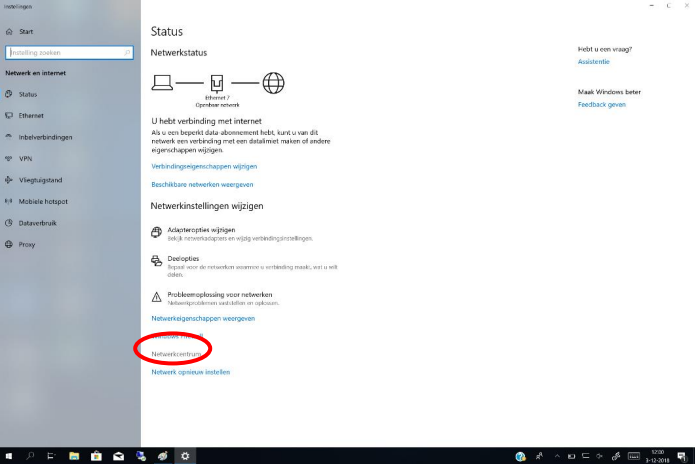Click the Start home icon in sidebar

8,32
